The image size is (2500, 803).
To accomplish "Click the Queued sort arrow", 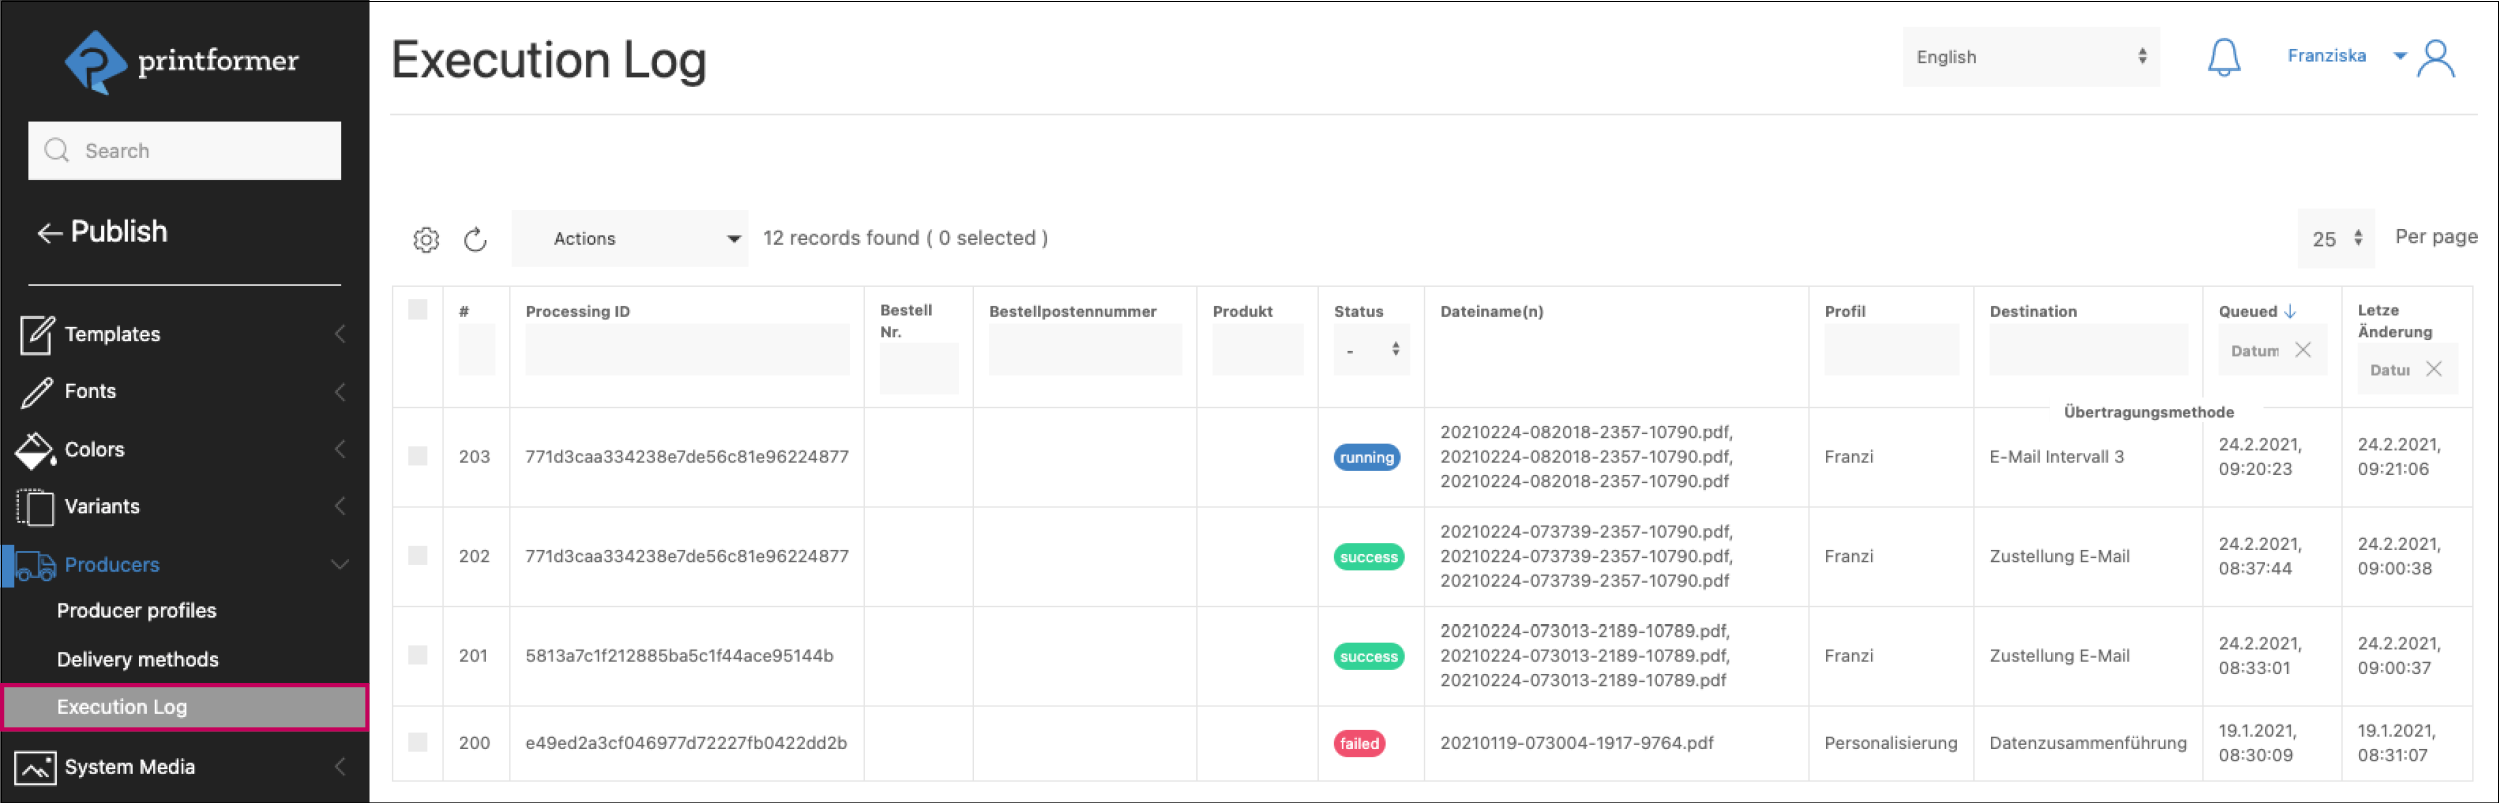I will [2290, 312].
